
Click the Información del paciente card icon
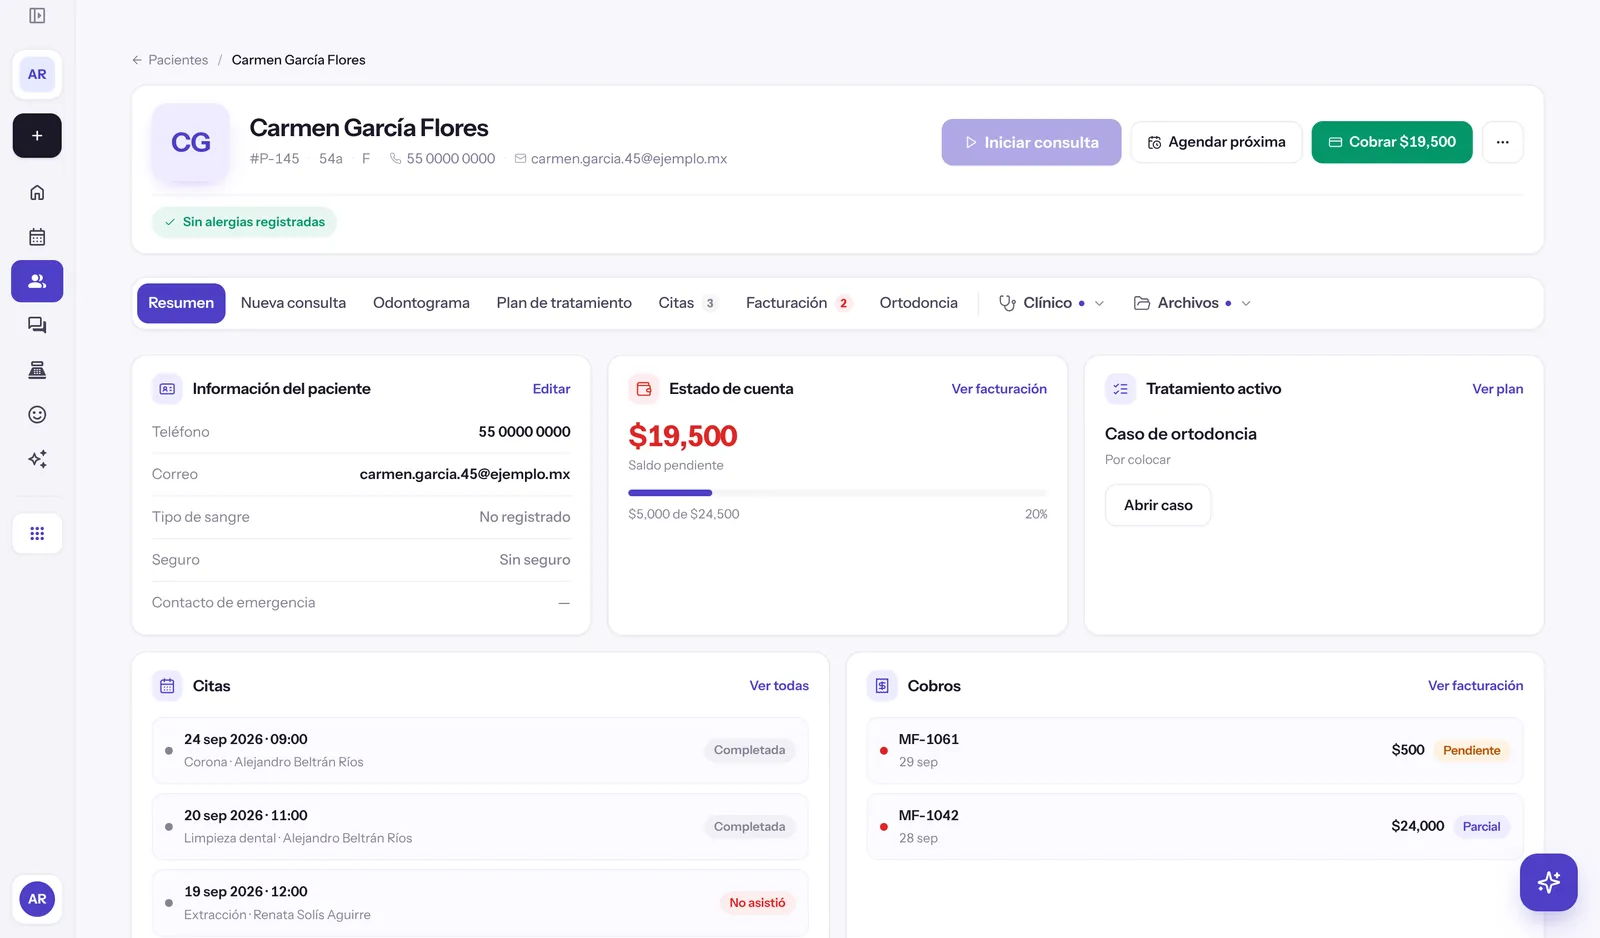point(167,389)
